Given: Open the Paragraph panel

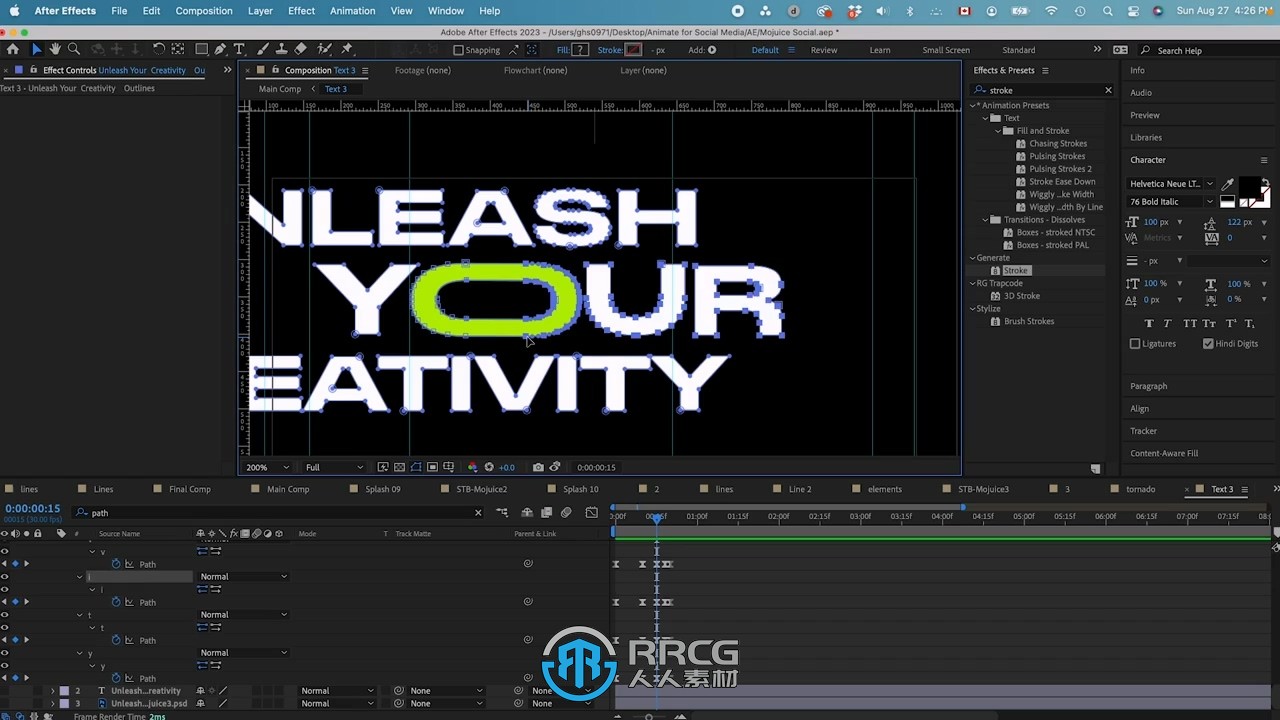Looking at the screenshot, I should click(1148, 386).
